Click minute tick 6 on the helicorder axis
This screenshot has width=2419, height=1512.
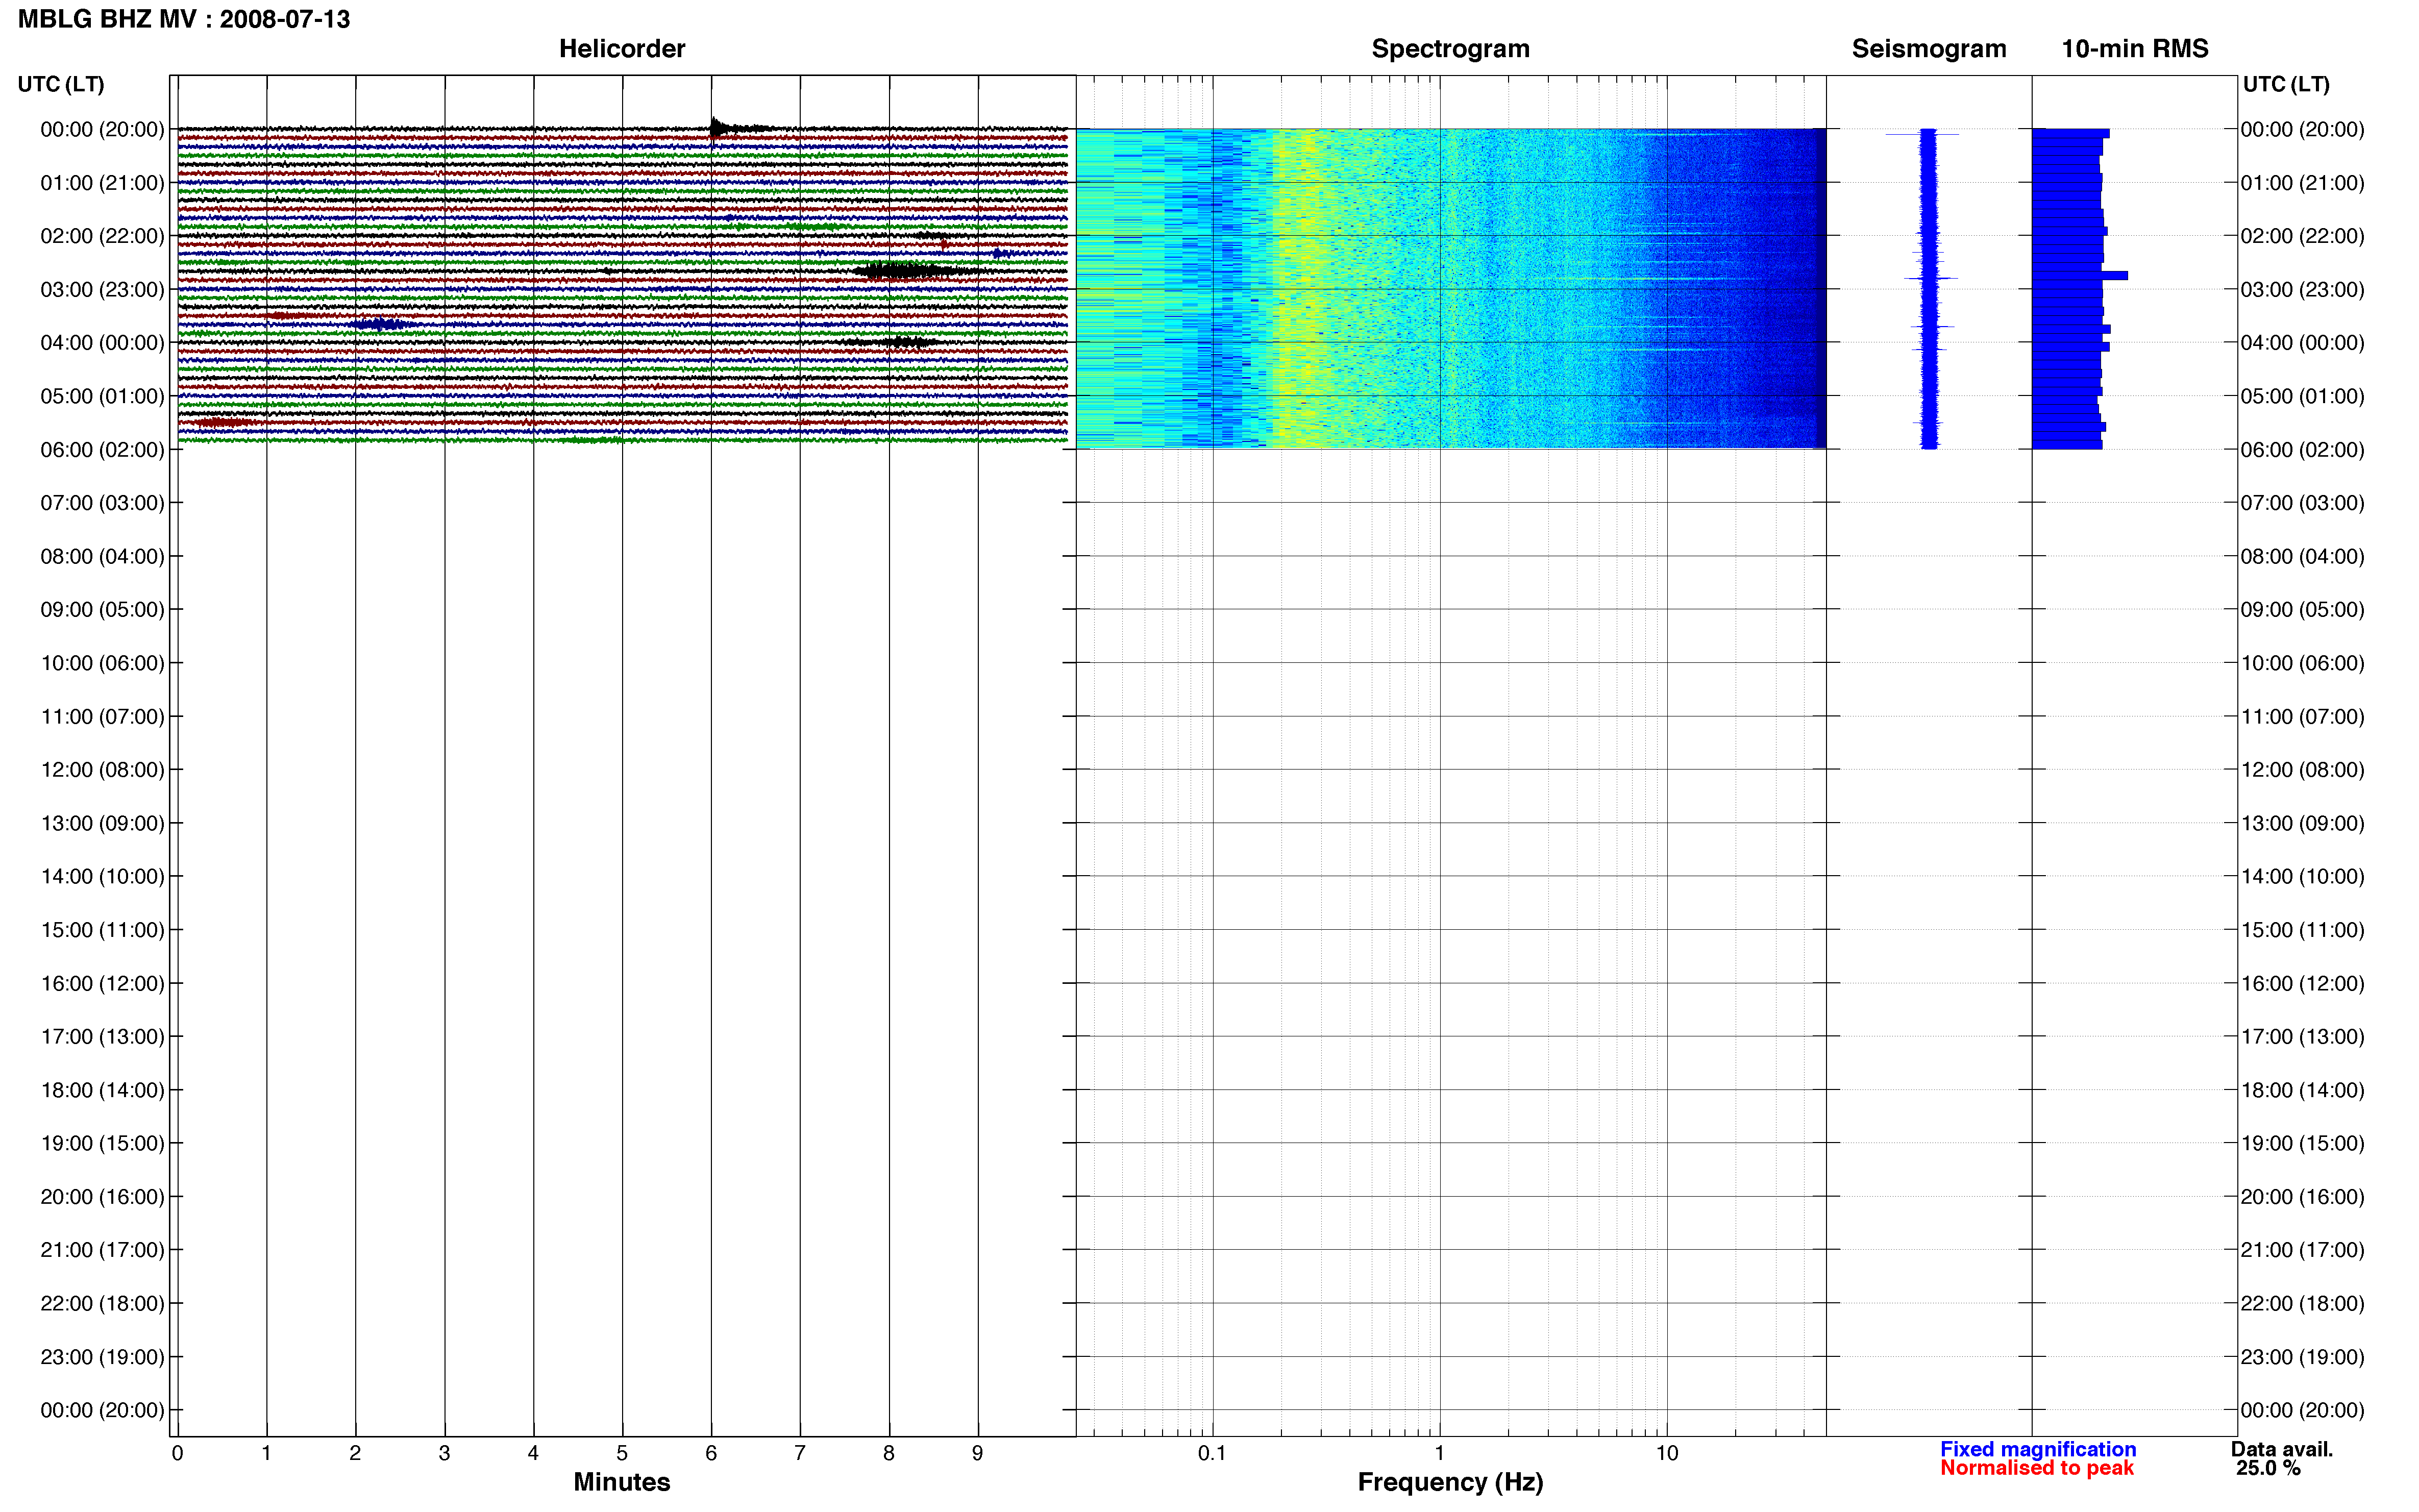click(x=711, y=1453)
